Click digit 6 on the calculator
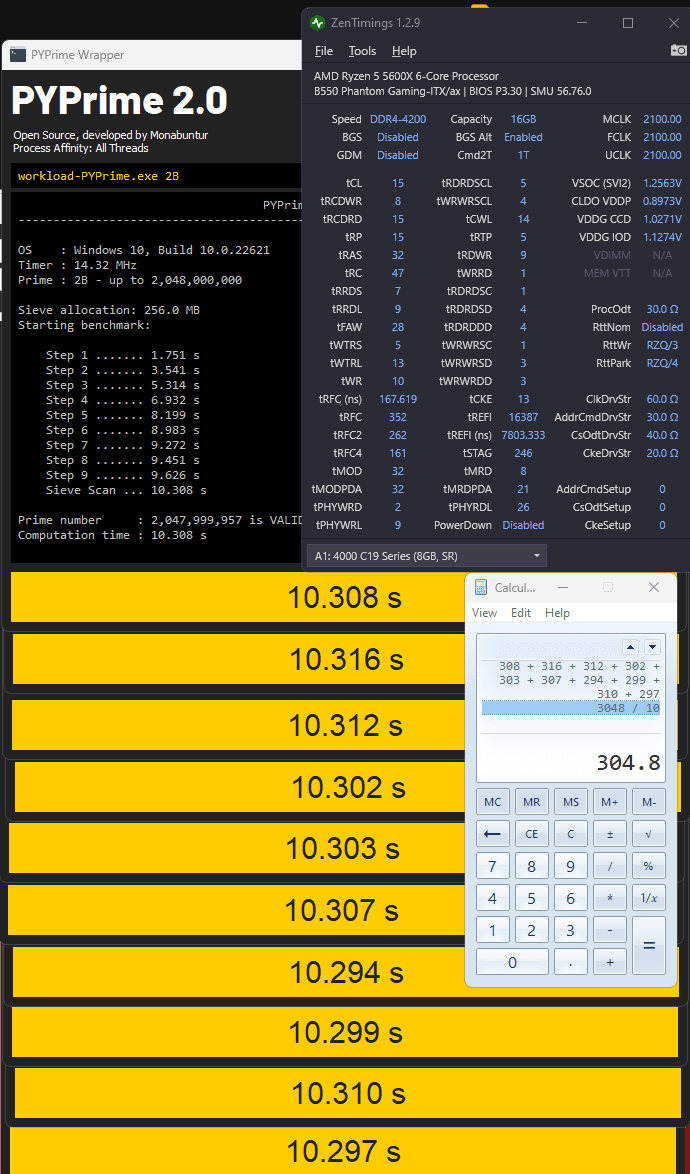690x1174 pixels. tap(570, 898)
